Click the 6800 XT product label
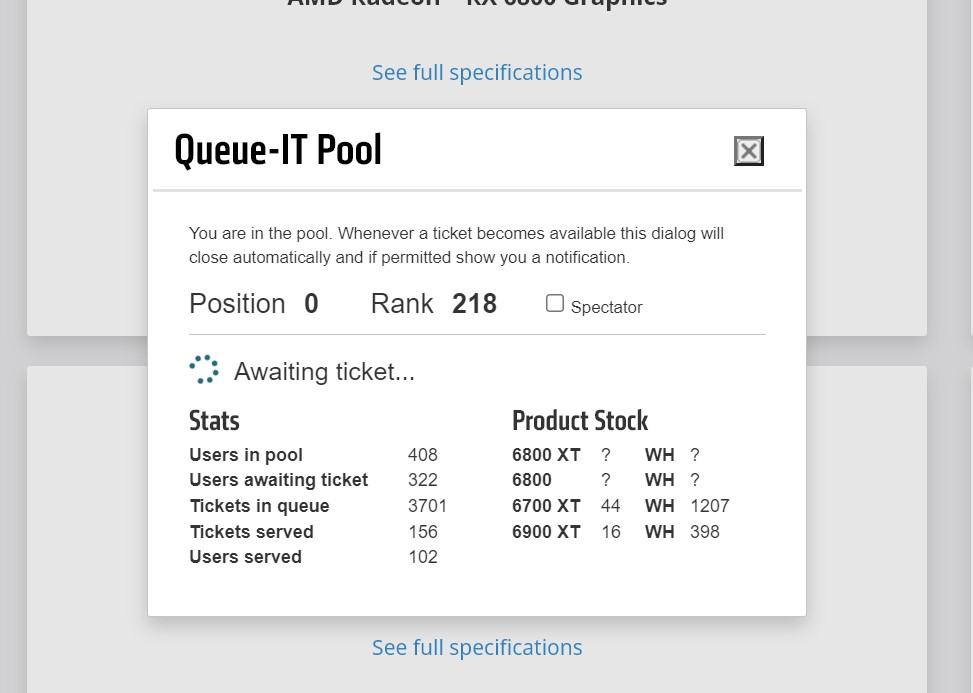Image resolution: width=973 pixels, height=693 pixels. (546, 455)
